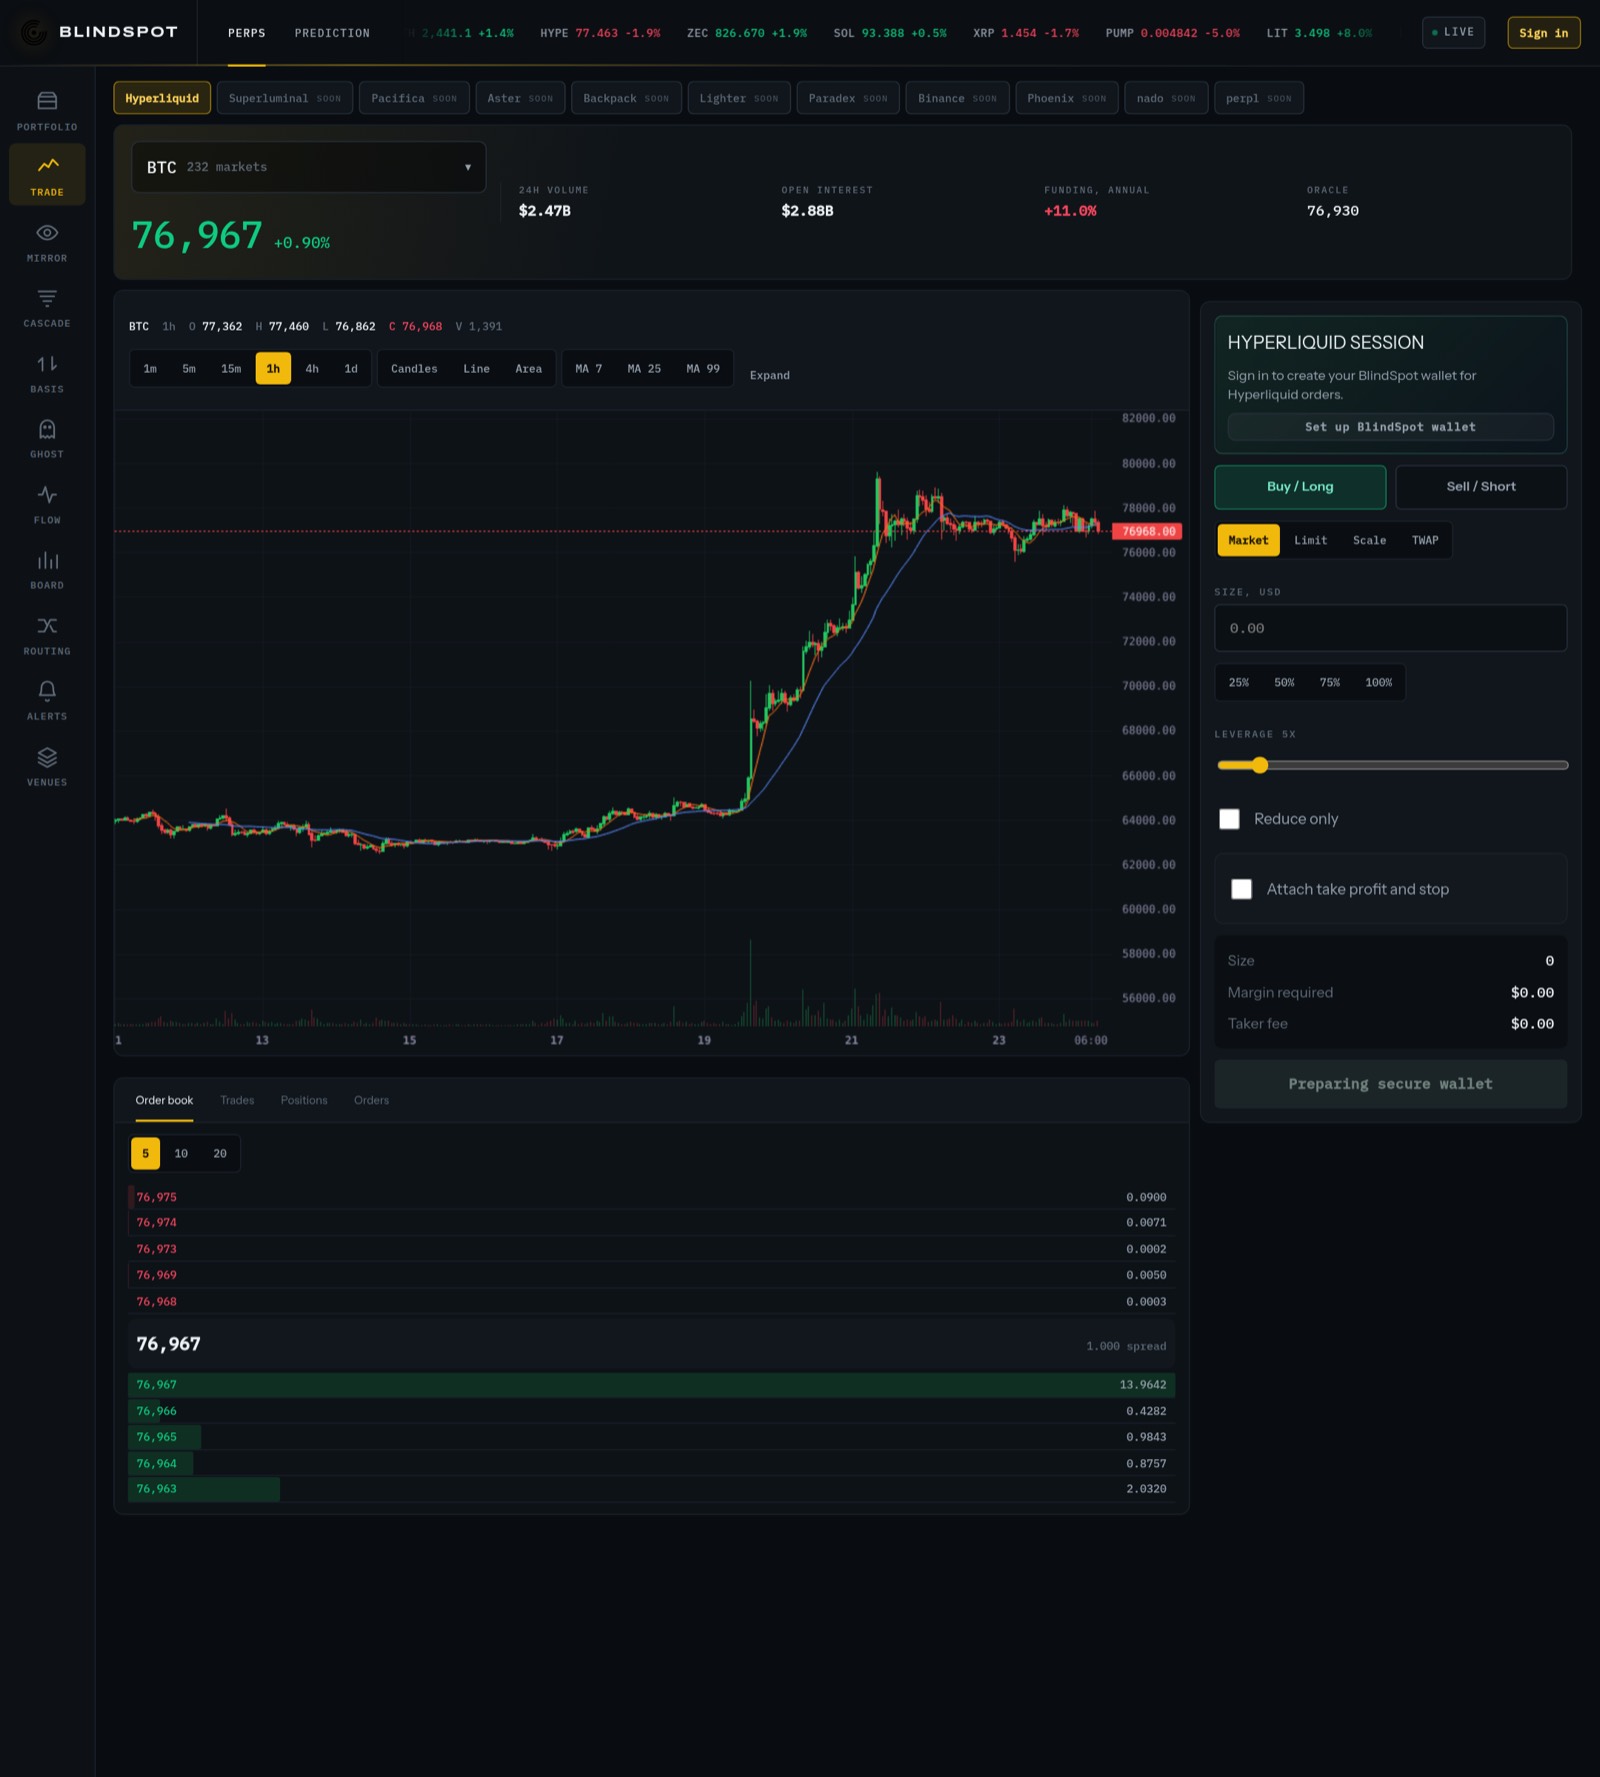Click the Blindspot logo

(99, 32)
